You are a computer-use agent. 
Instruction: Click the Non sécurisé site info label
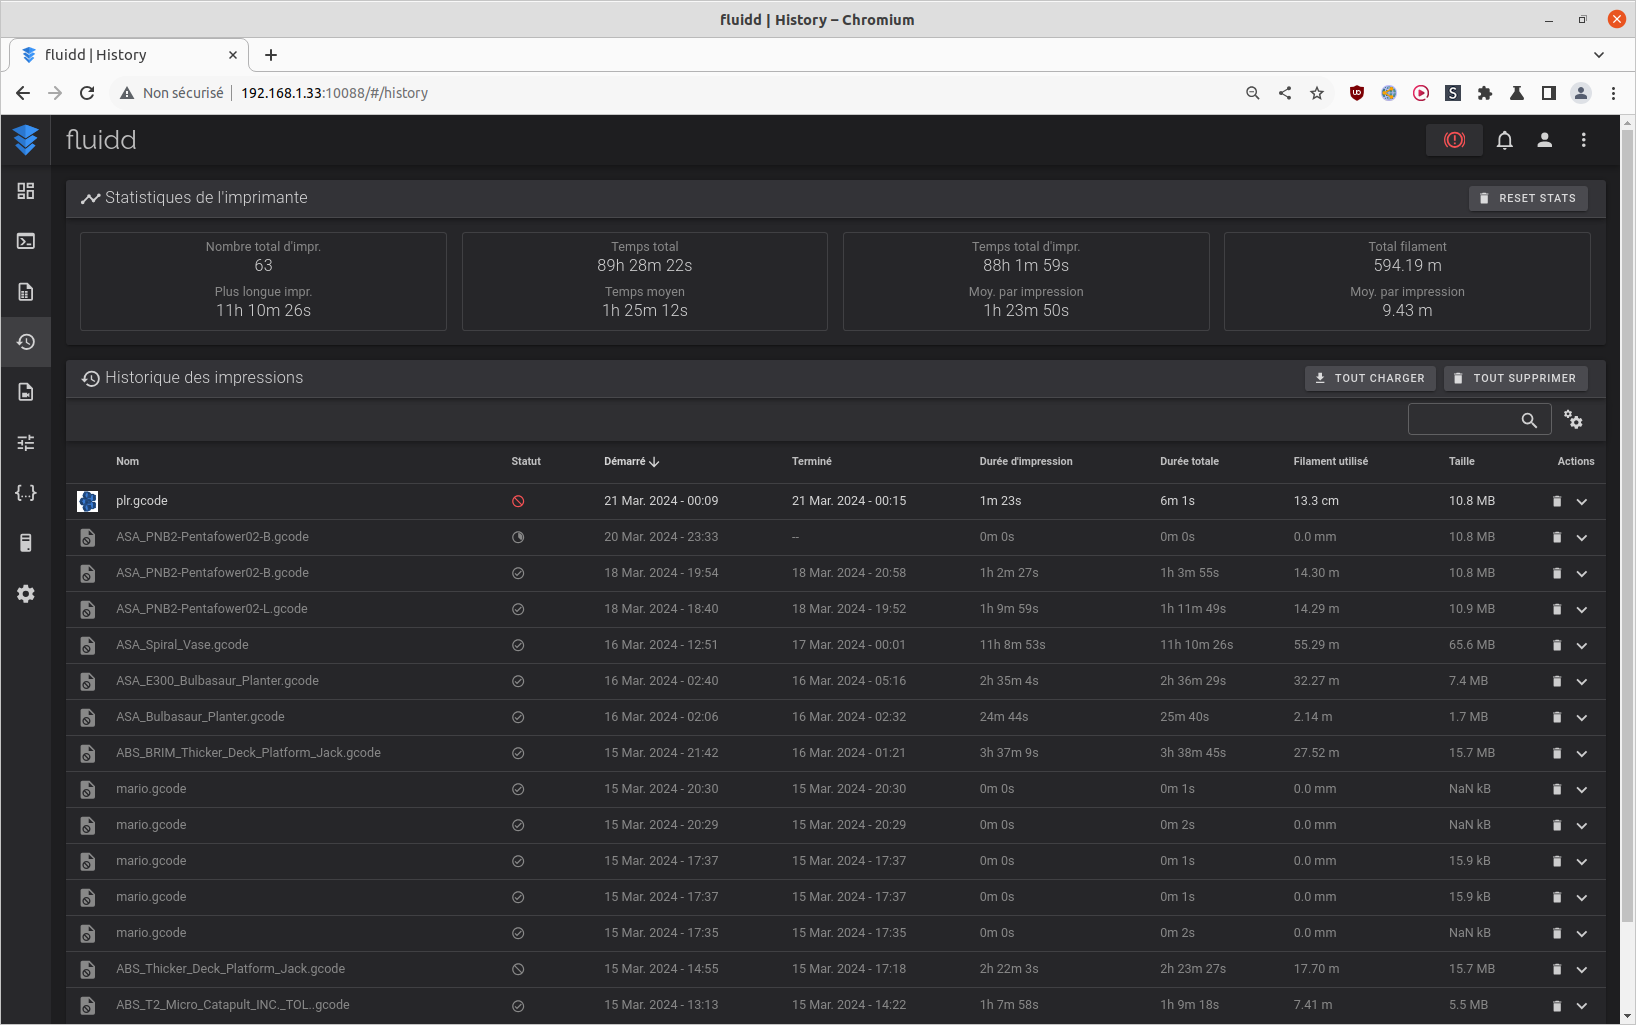click(172, 93)
